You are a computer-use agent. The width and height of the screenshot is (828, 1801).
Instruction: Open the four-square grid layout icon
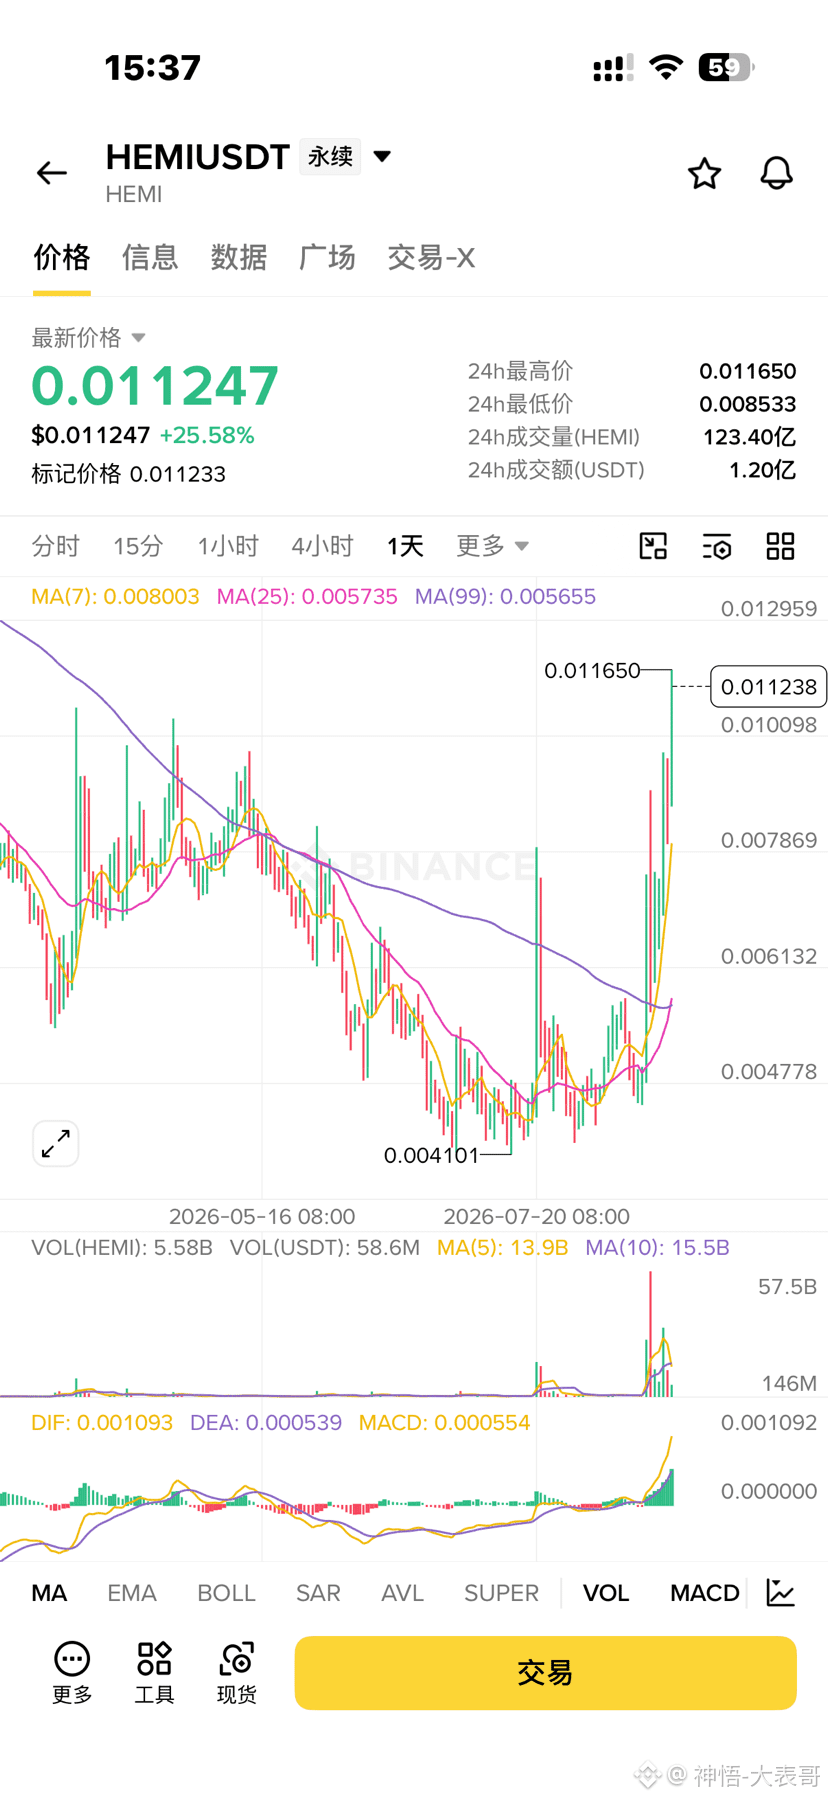(x=780, y=546)
